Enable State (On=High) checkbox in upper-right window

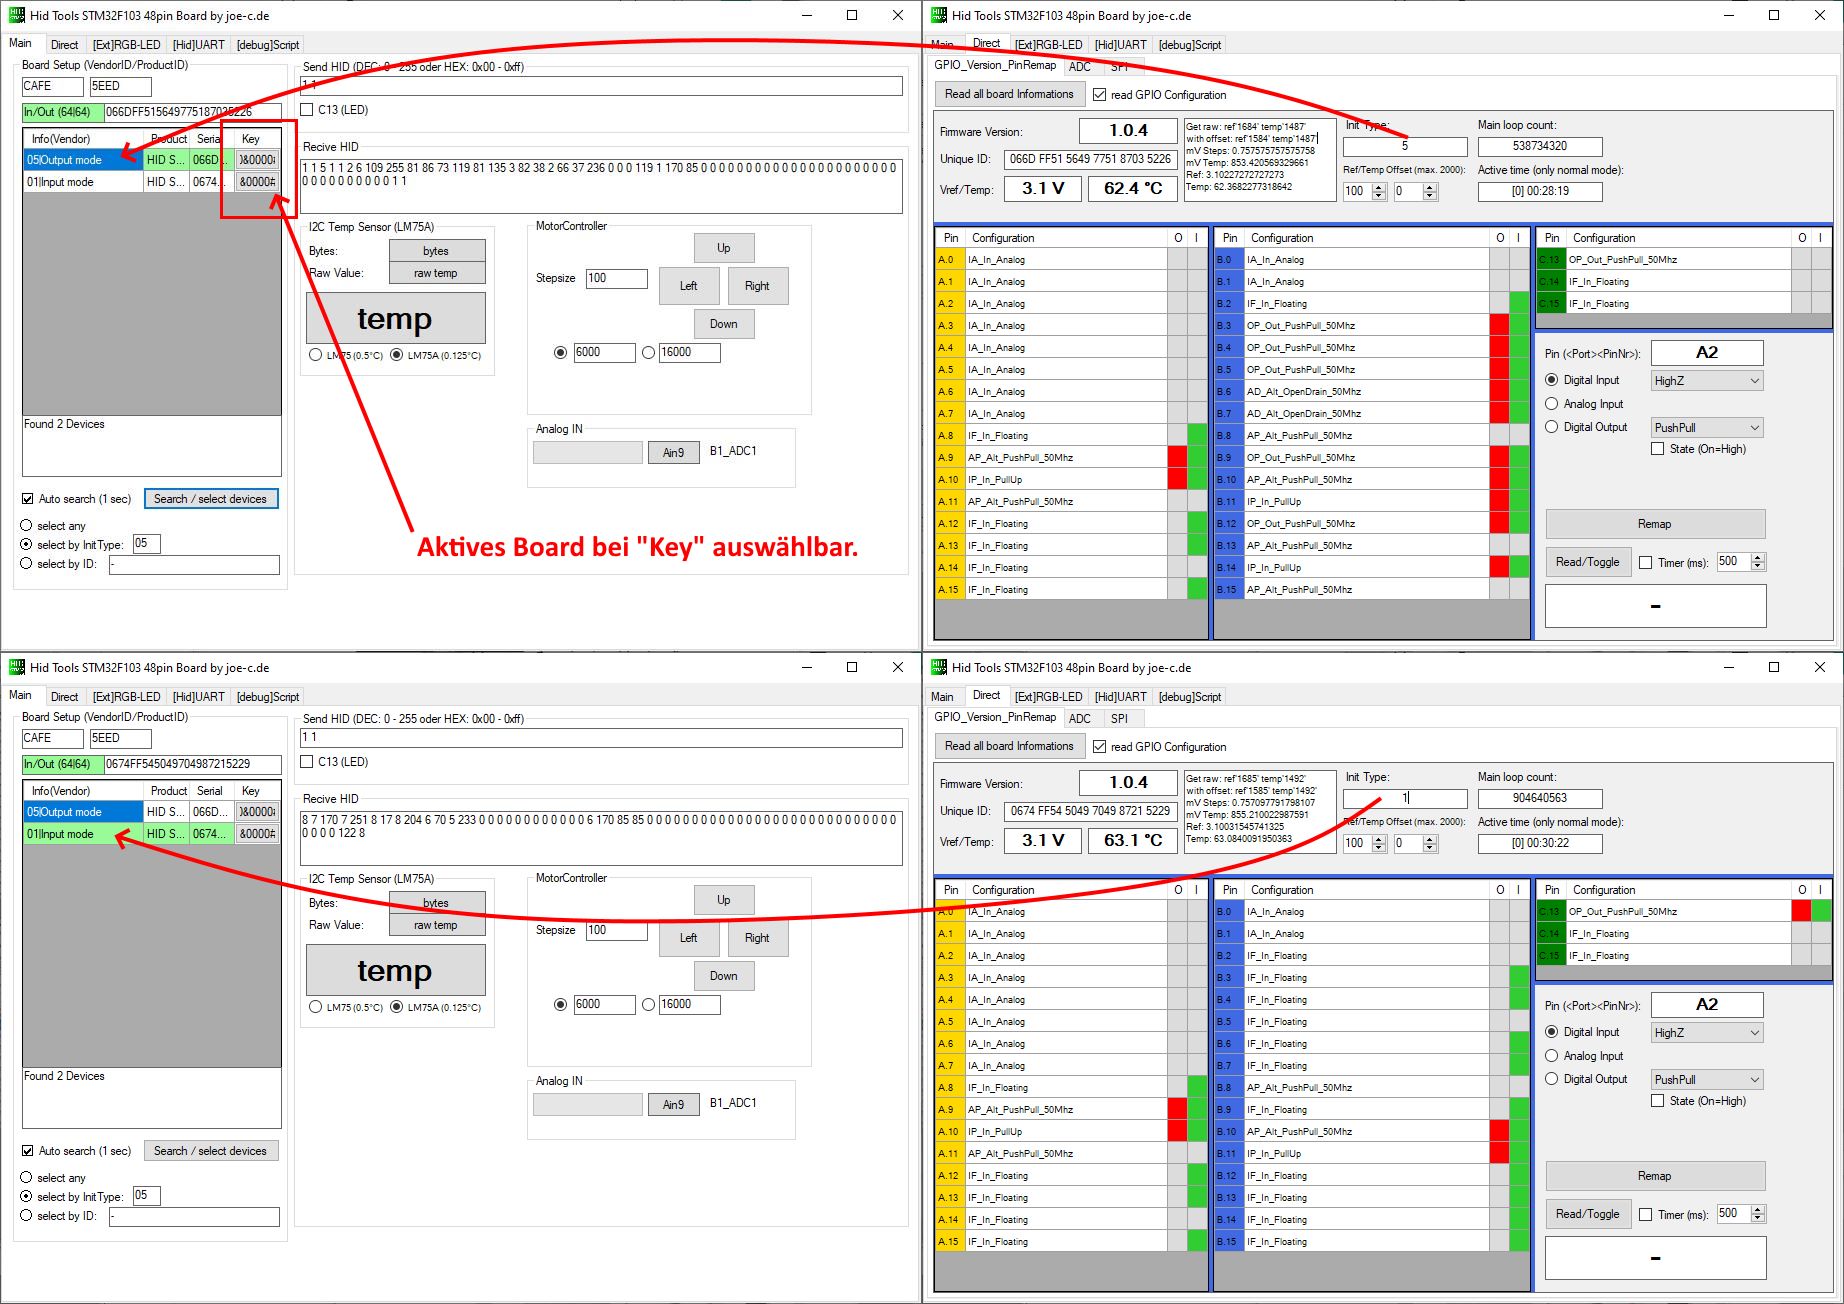click(1658, 449)
